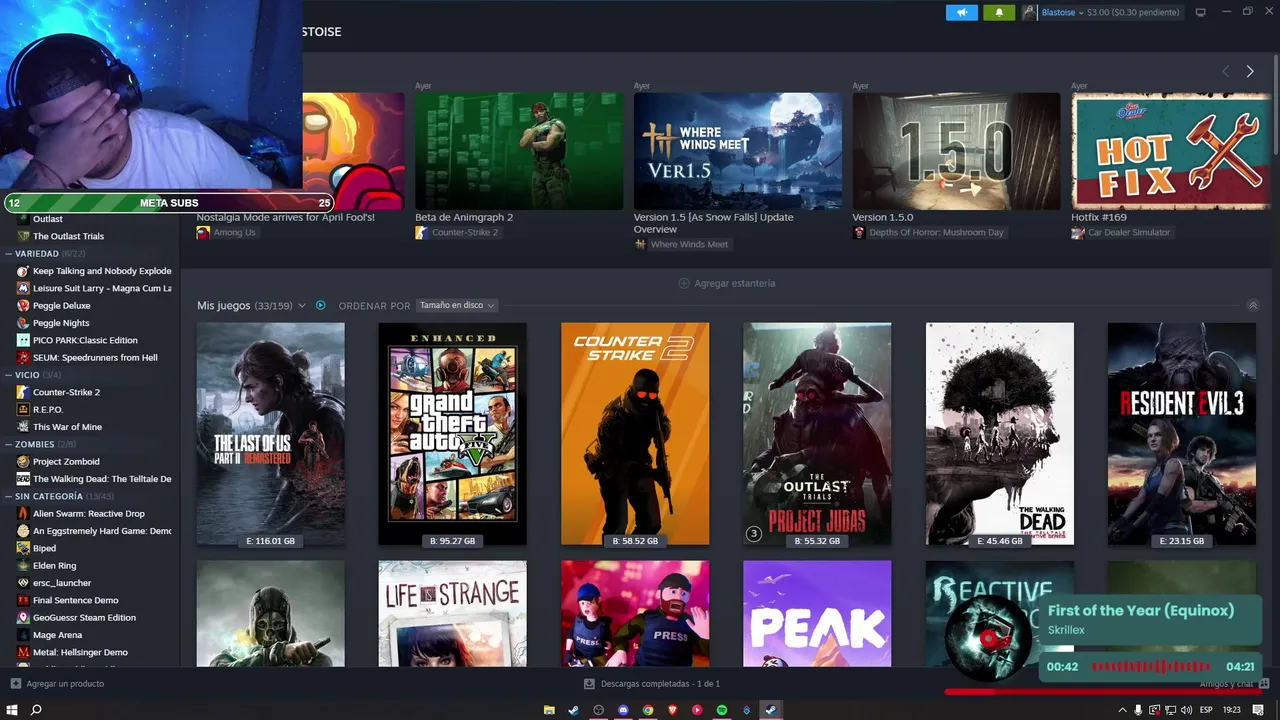
Task: Open Grand Theft Auto V Enhanced cover
Action: pos(452,433)
